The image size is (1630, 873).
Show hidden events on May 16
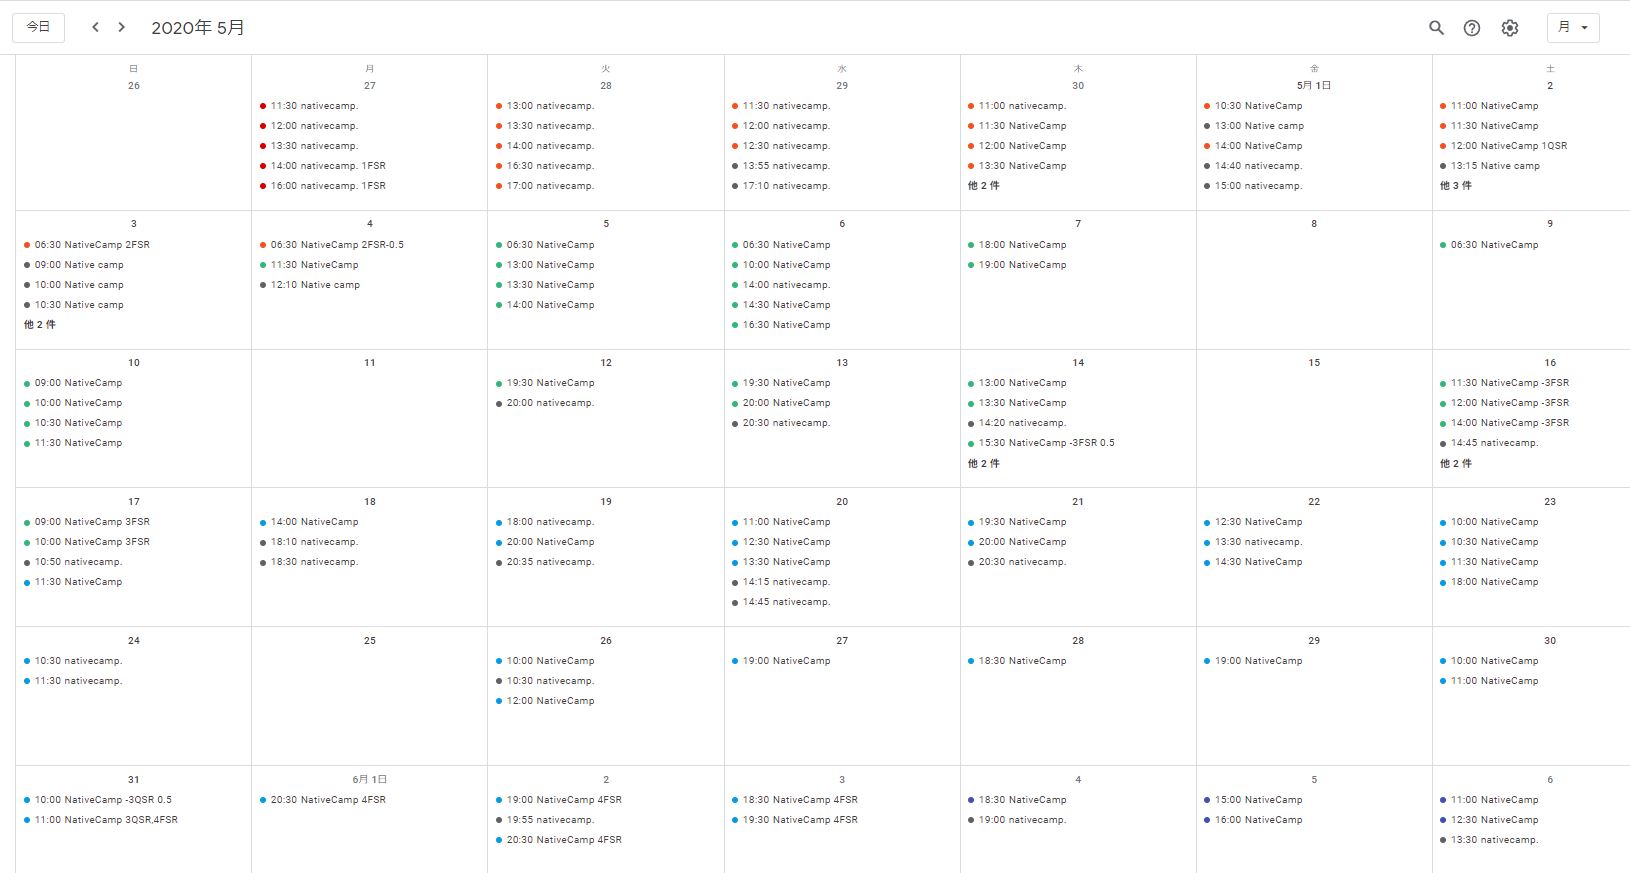(x=1455, y=464)
